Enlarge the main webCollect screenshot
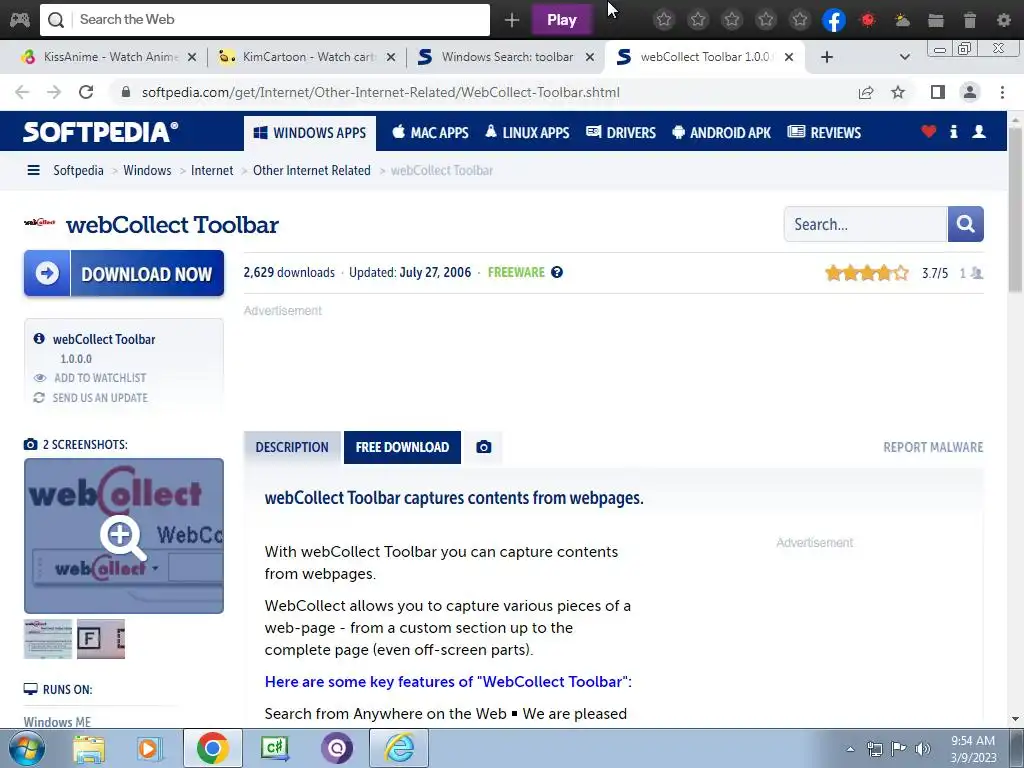This screenshot has height=768, width=1024. tap(124, 536)
